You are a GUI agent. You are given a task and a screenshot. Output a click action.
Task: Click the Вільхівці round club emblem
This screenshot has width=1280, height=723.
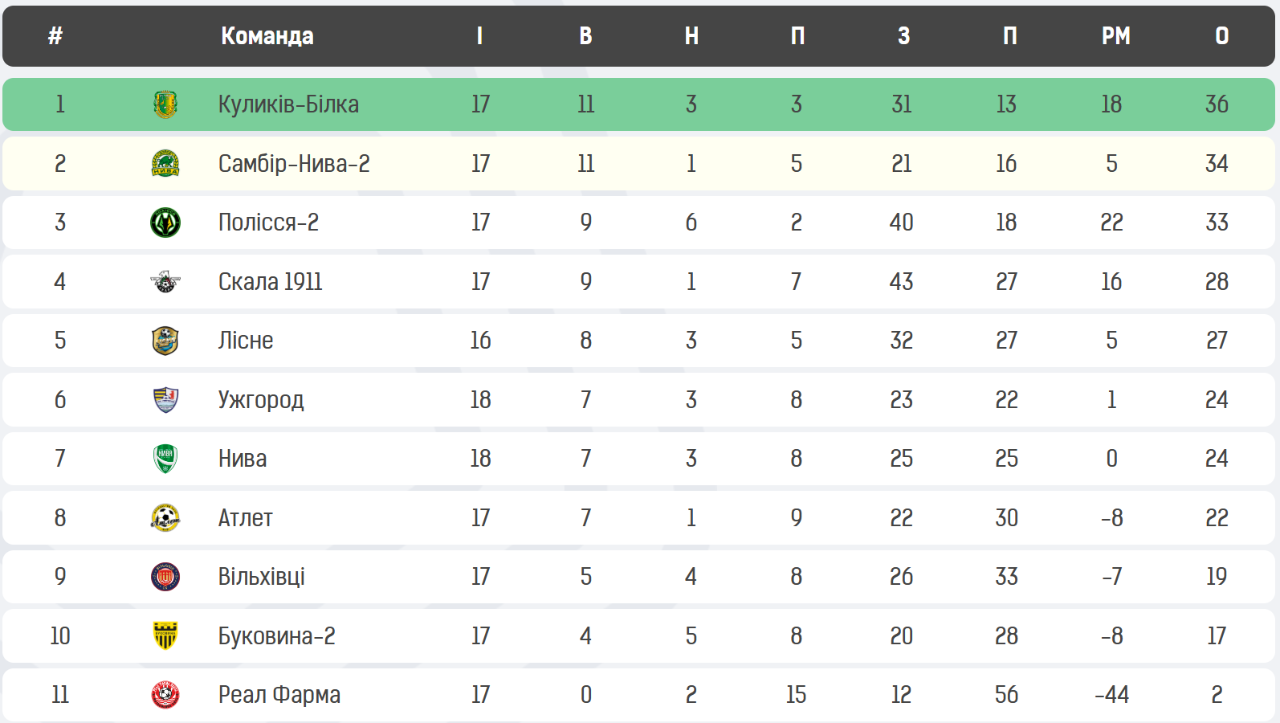click(165, 576)
